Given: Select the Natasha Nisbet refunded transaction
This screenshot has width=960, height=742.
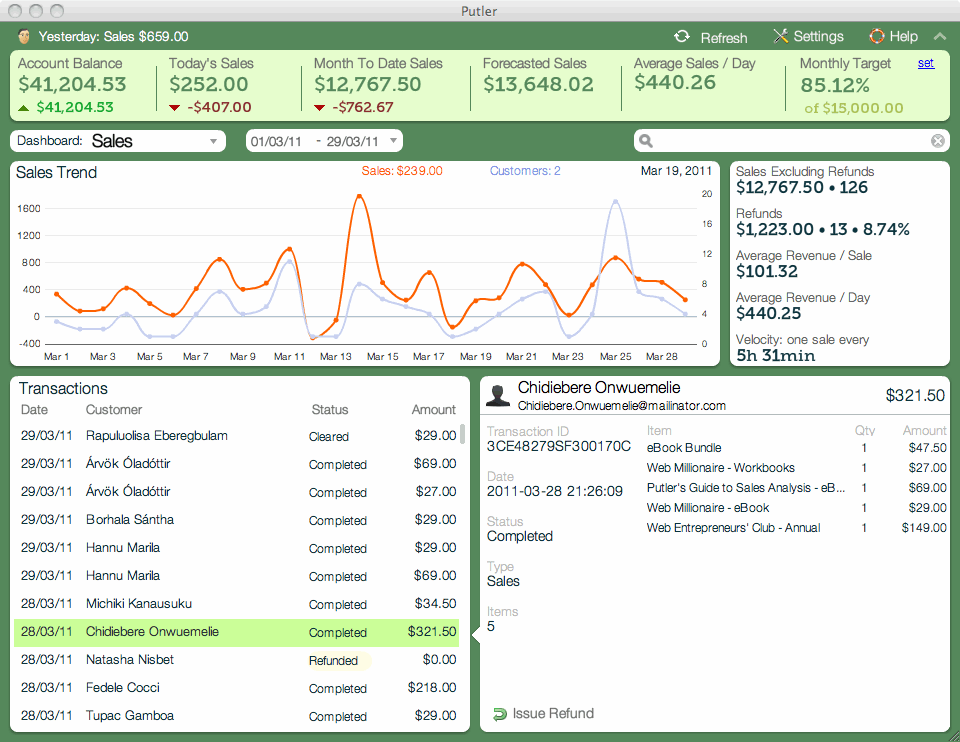Looking at the screenshot, I should pyautogui.click(x=237, y=660).
